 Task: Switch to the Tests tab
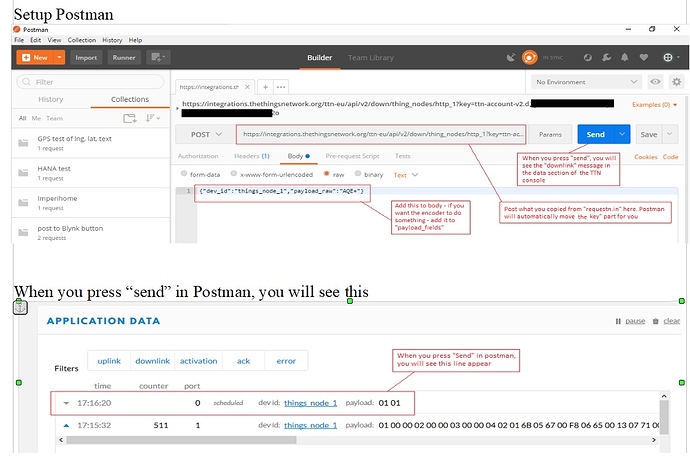(x=402, y=156)
